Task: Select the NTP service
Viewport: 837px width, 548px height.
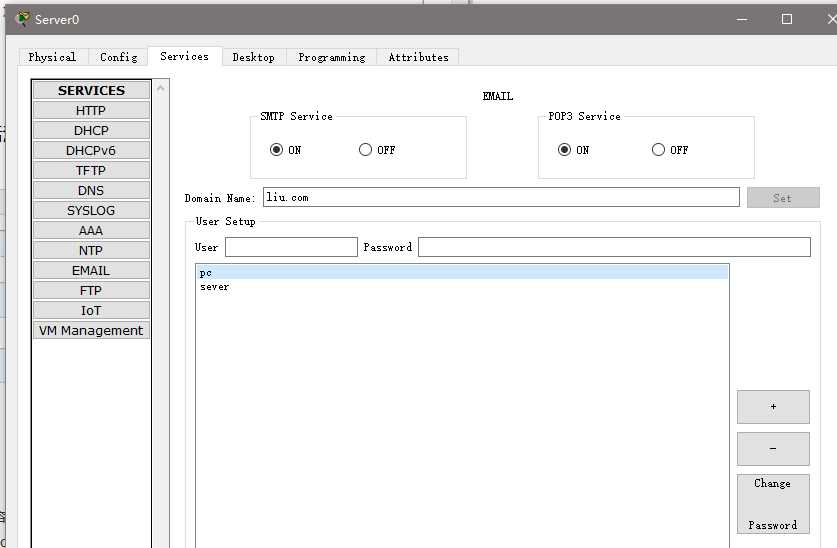Action: (x=91, y=251)
